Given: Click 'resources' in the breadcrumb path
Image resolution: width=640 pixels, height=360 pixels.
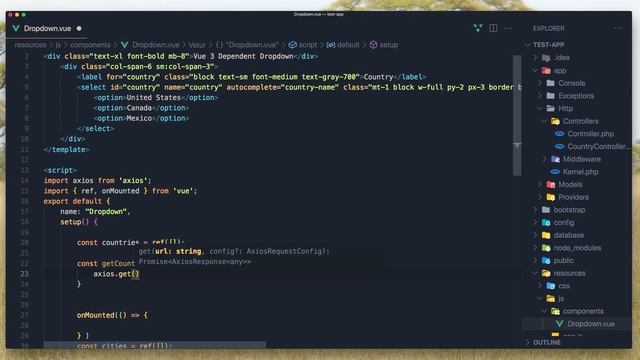Looking at the screenshot, I should pyautogui.click(x=30, y=44).
